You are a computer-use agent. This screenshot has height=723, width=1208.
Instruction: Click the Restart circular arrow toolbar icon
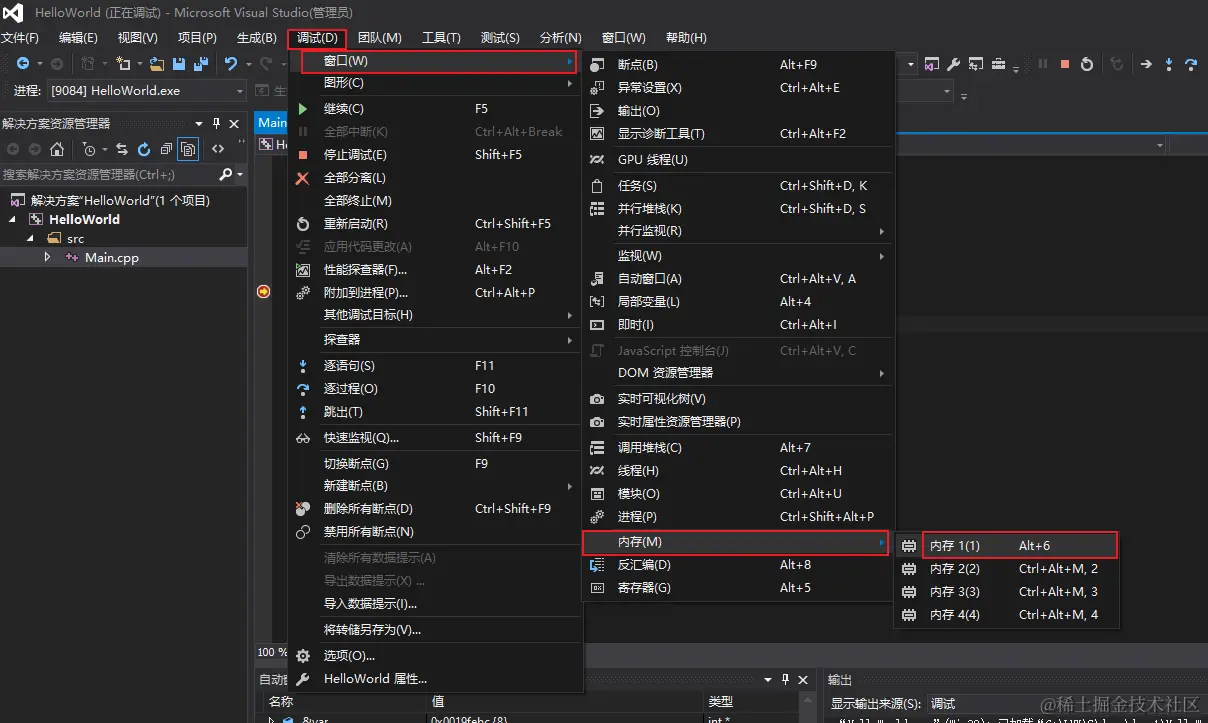(x=1087, y=64)
